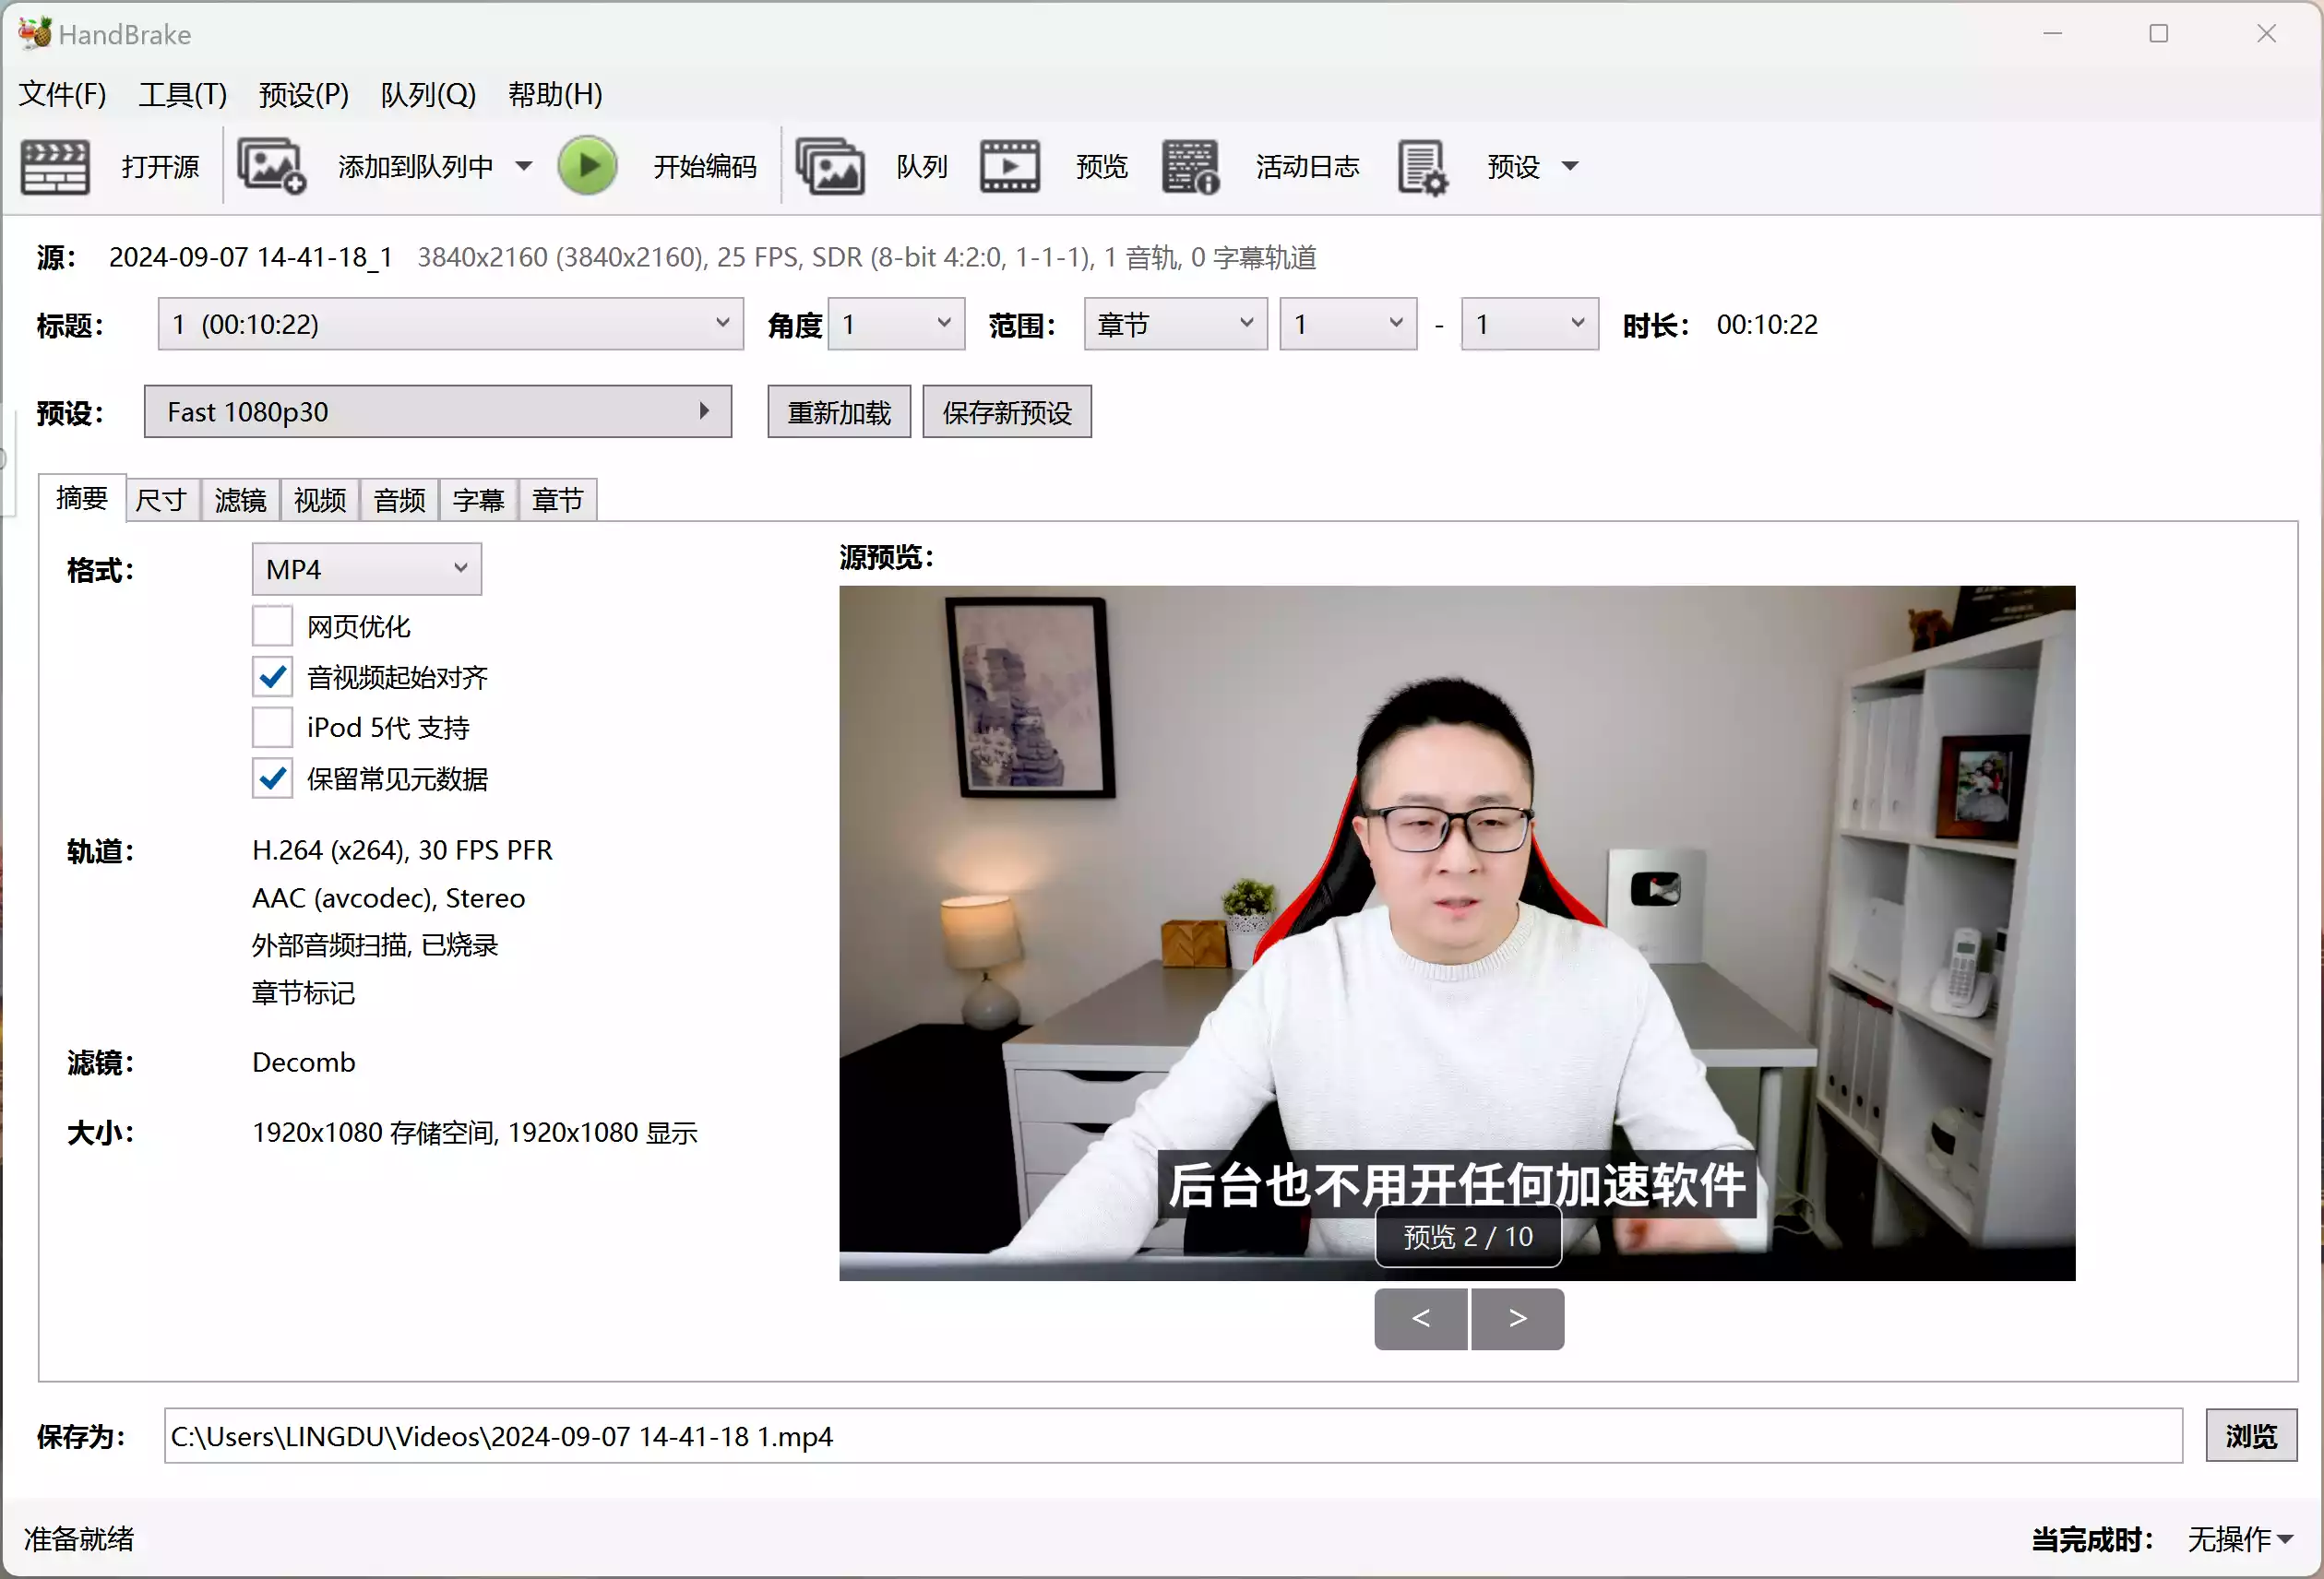Open the 章节 range type dropdown
The height and width of the screenshot is (1579, 2324).
[x=1174, y=324]
